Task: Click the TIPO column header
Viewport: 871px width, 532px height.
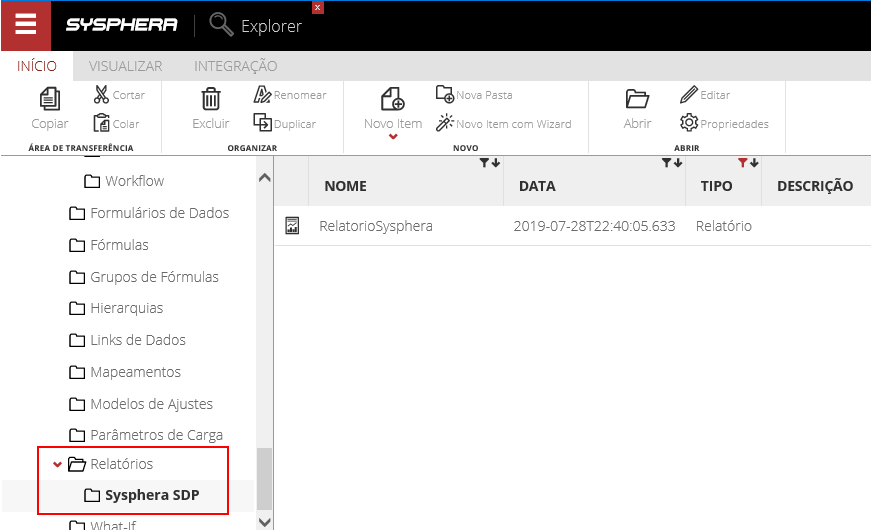Action: 717,186
